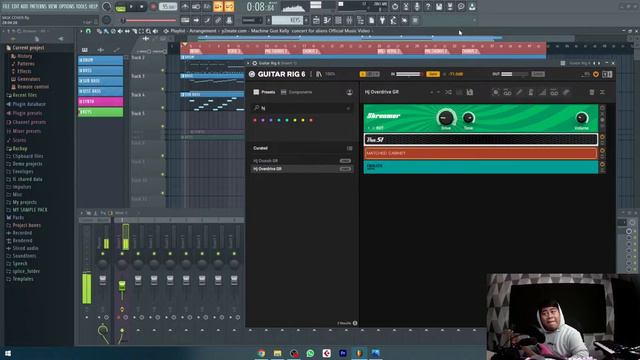
Task: Click the preset search field
Action: tap(301, 108)
